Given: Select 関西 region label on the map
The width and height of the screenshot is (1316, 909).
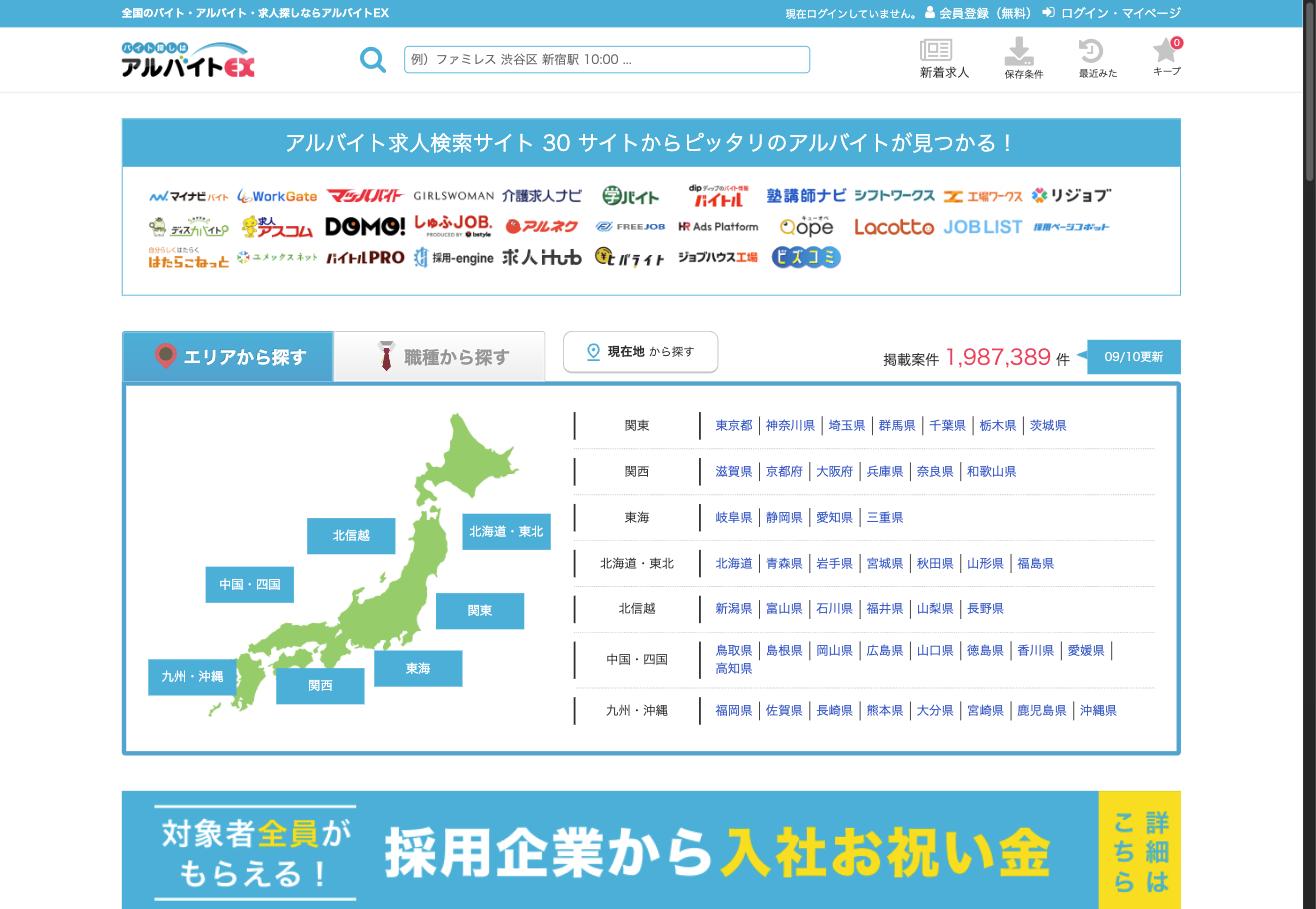Looking at the screenshot, I should click(x=320, y=685).
